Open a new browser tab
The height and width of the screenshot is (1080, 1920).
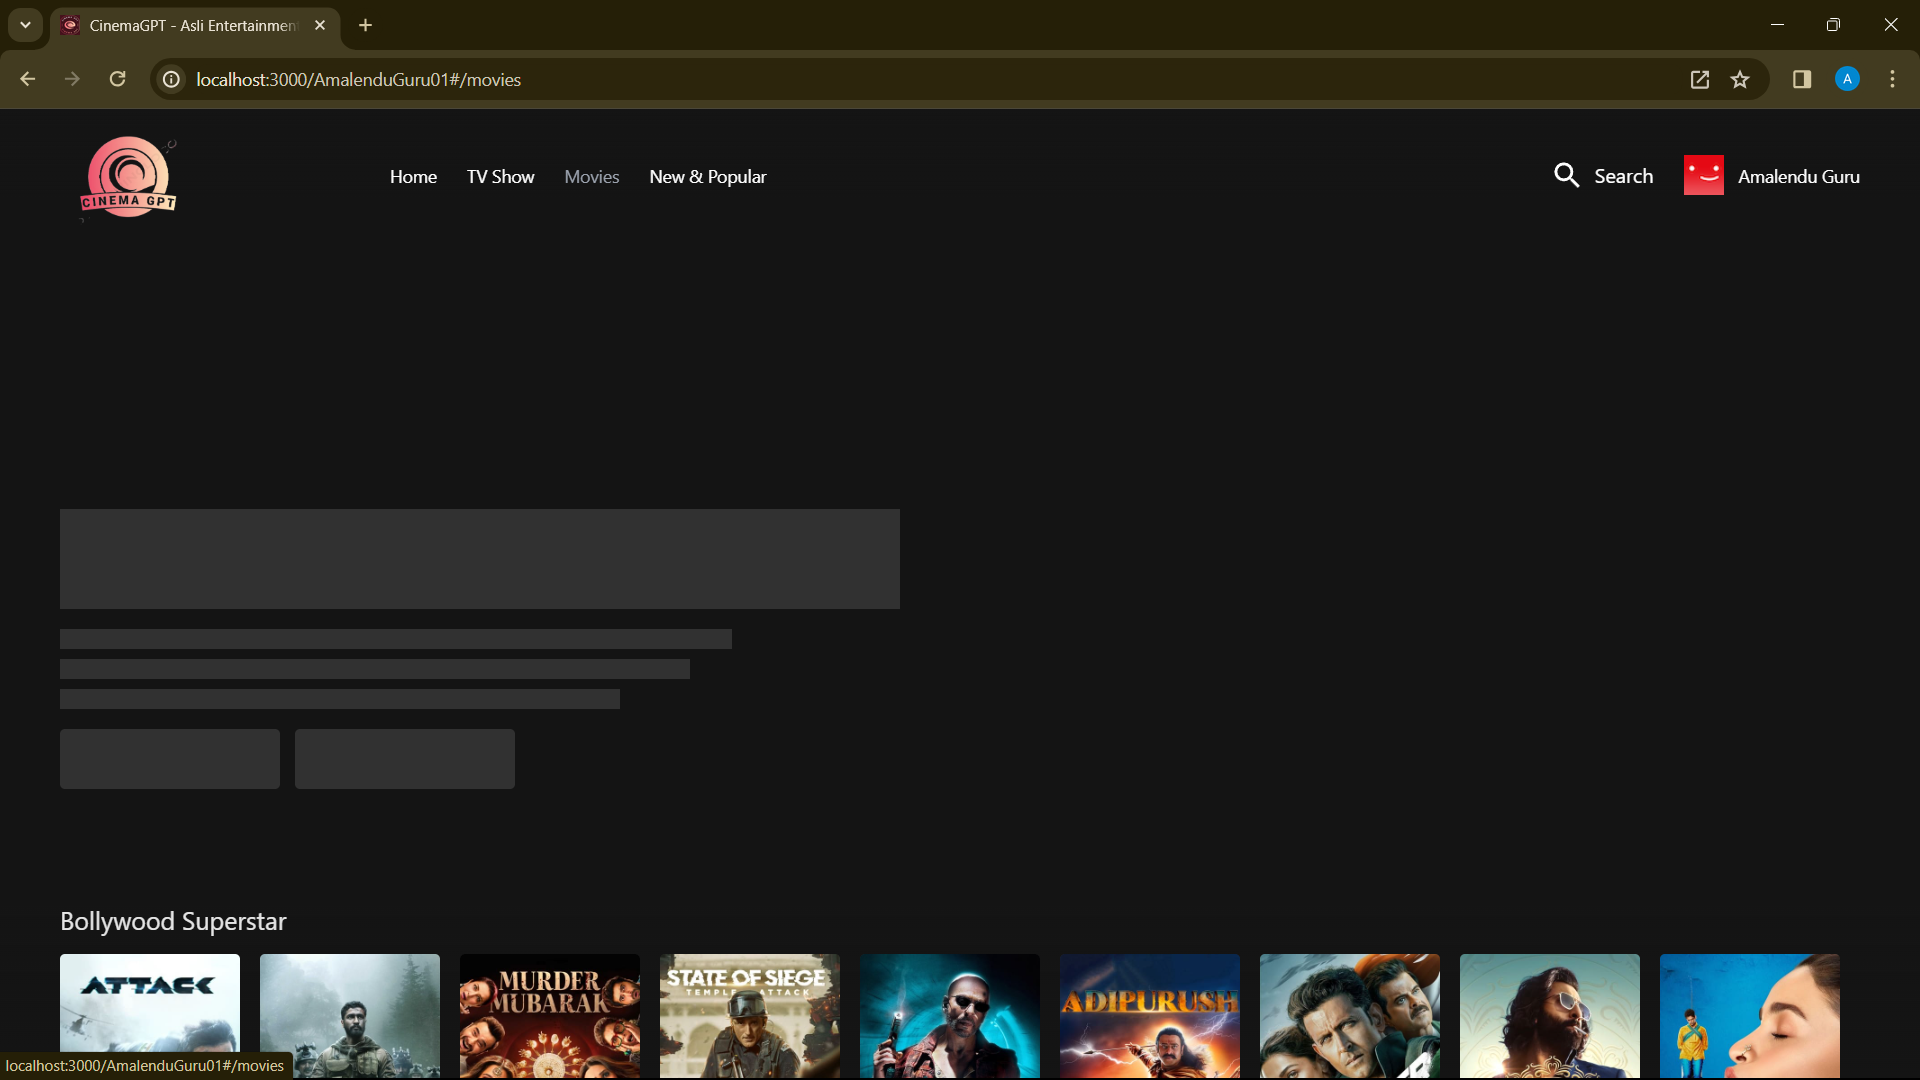366,25
